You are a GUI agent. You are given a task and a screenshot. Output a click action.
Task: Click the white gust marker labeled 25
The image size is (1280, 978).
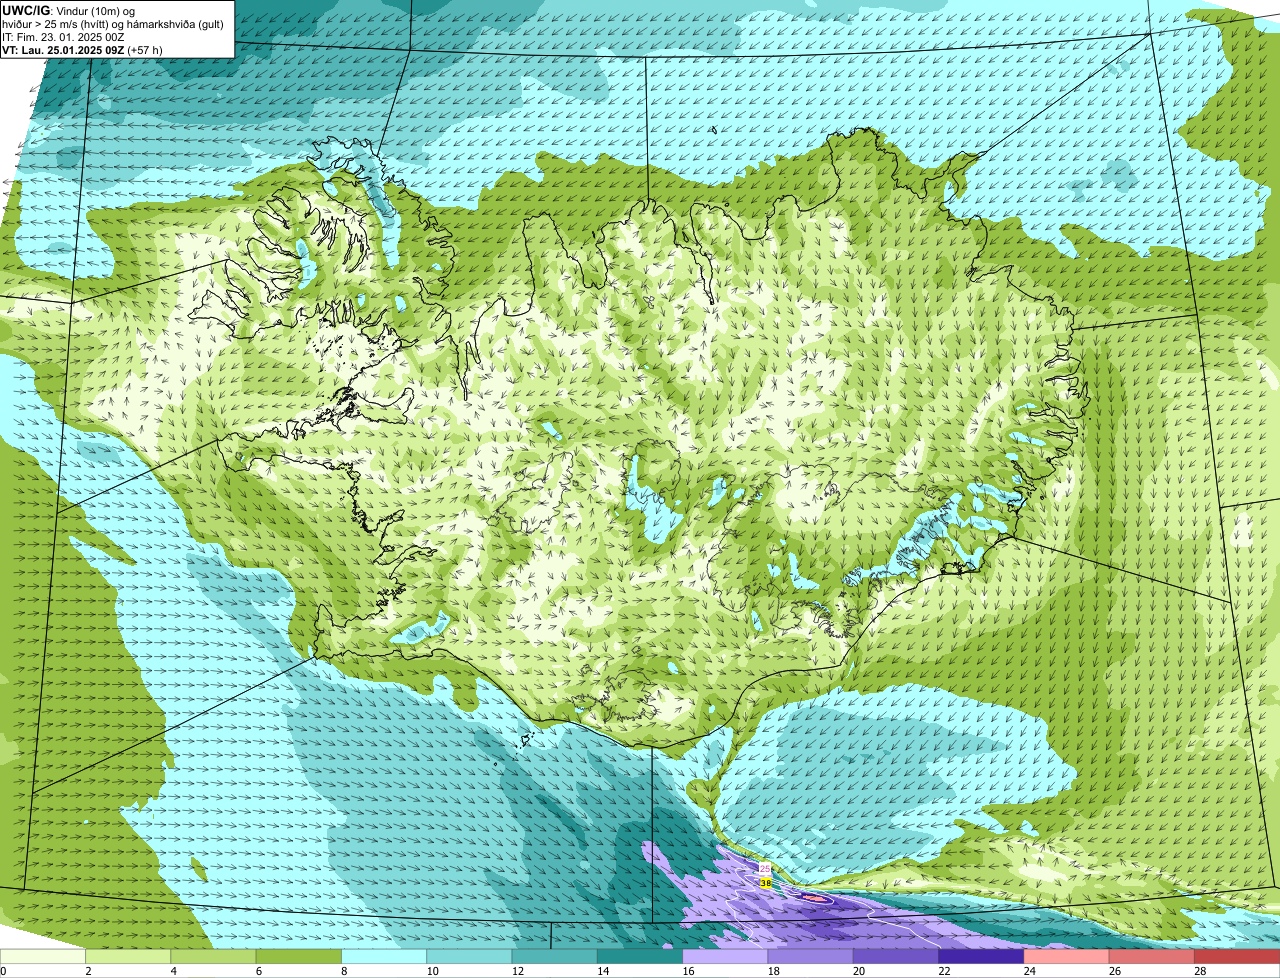765,869
